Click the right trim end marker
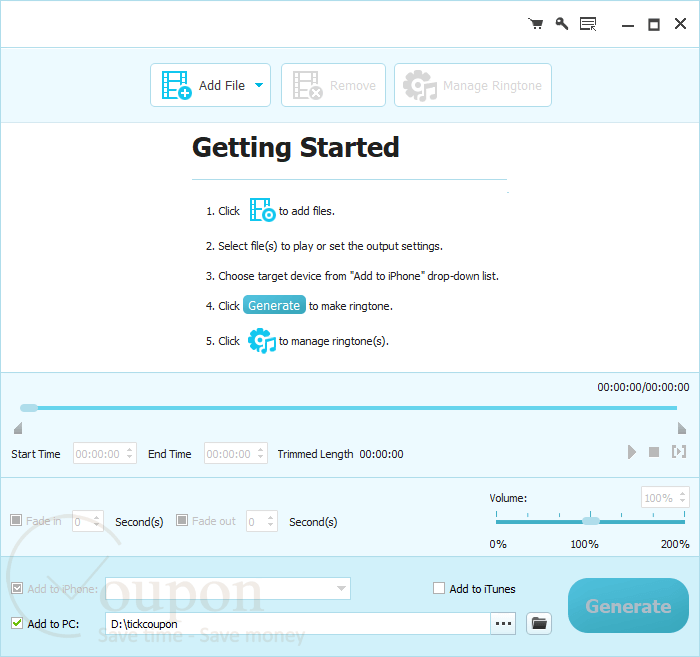This screenshot has width=700, height=657. click(682, 428)
